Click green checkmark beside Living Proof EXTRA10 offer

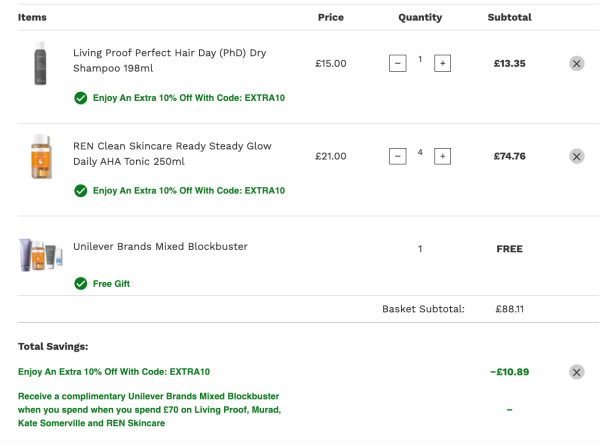point(80,98)
